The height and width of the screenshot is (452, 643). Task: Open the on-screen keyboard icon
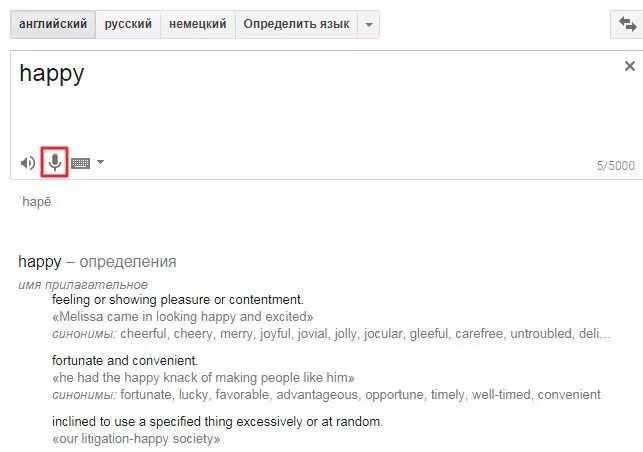(80, 163)
